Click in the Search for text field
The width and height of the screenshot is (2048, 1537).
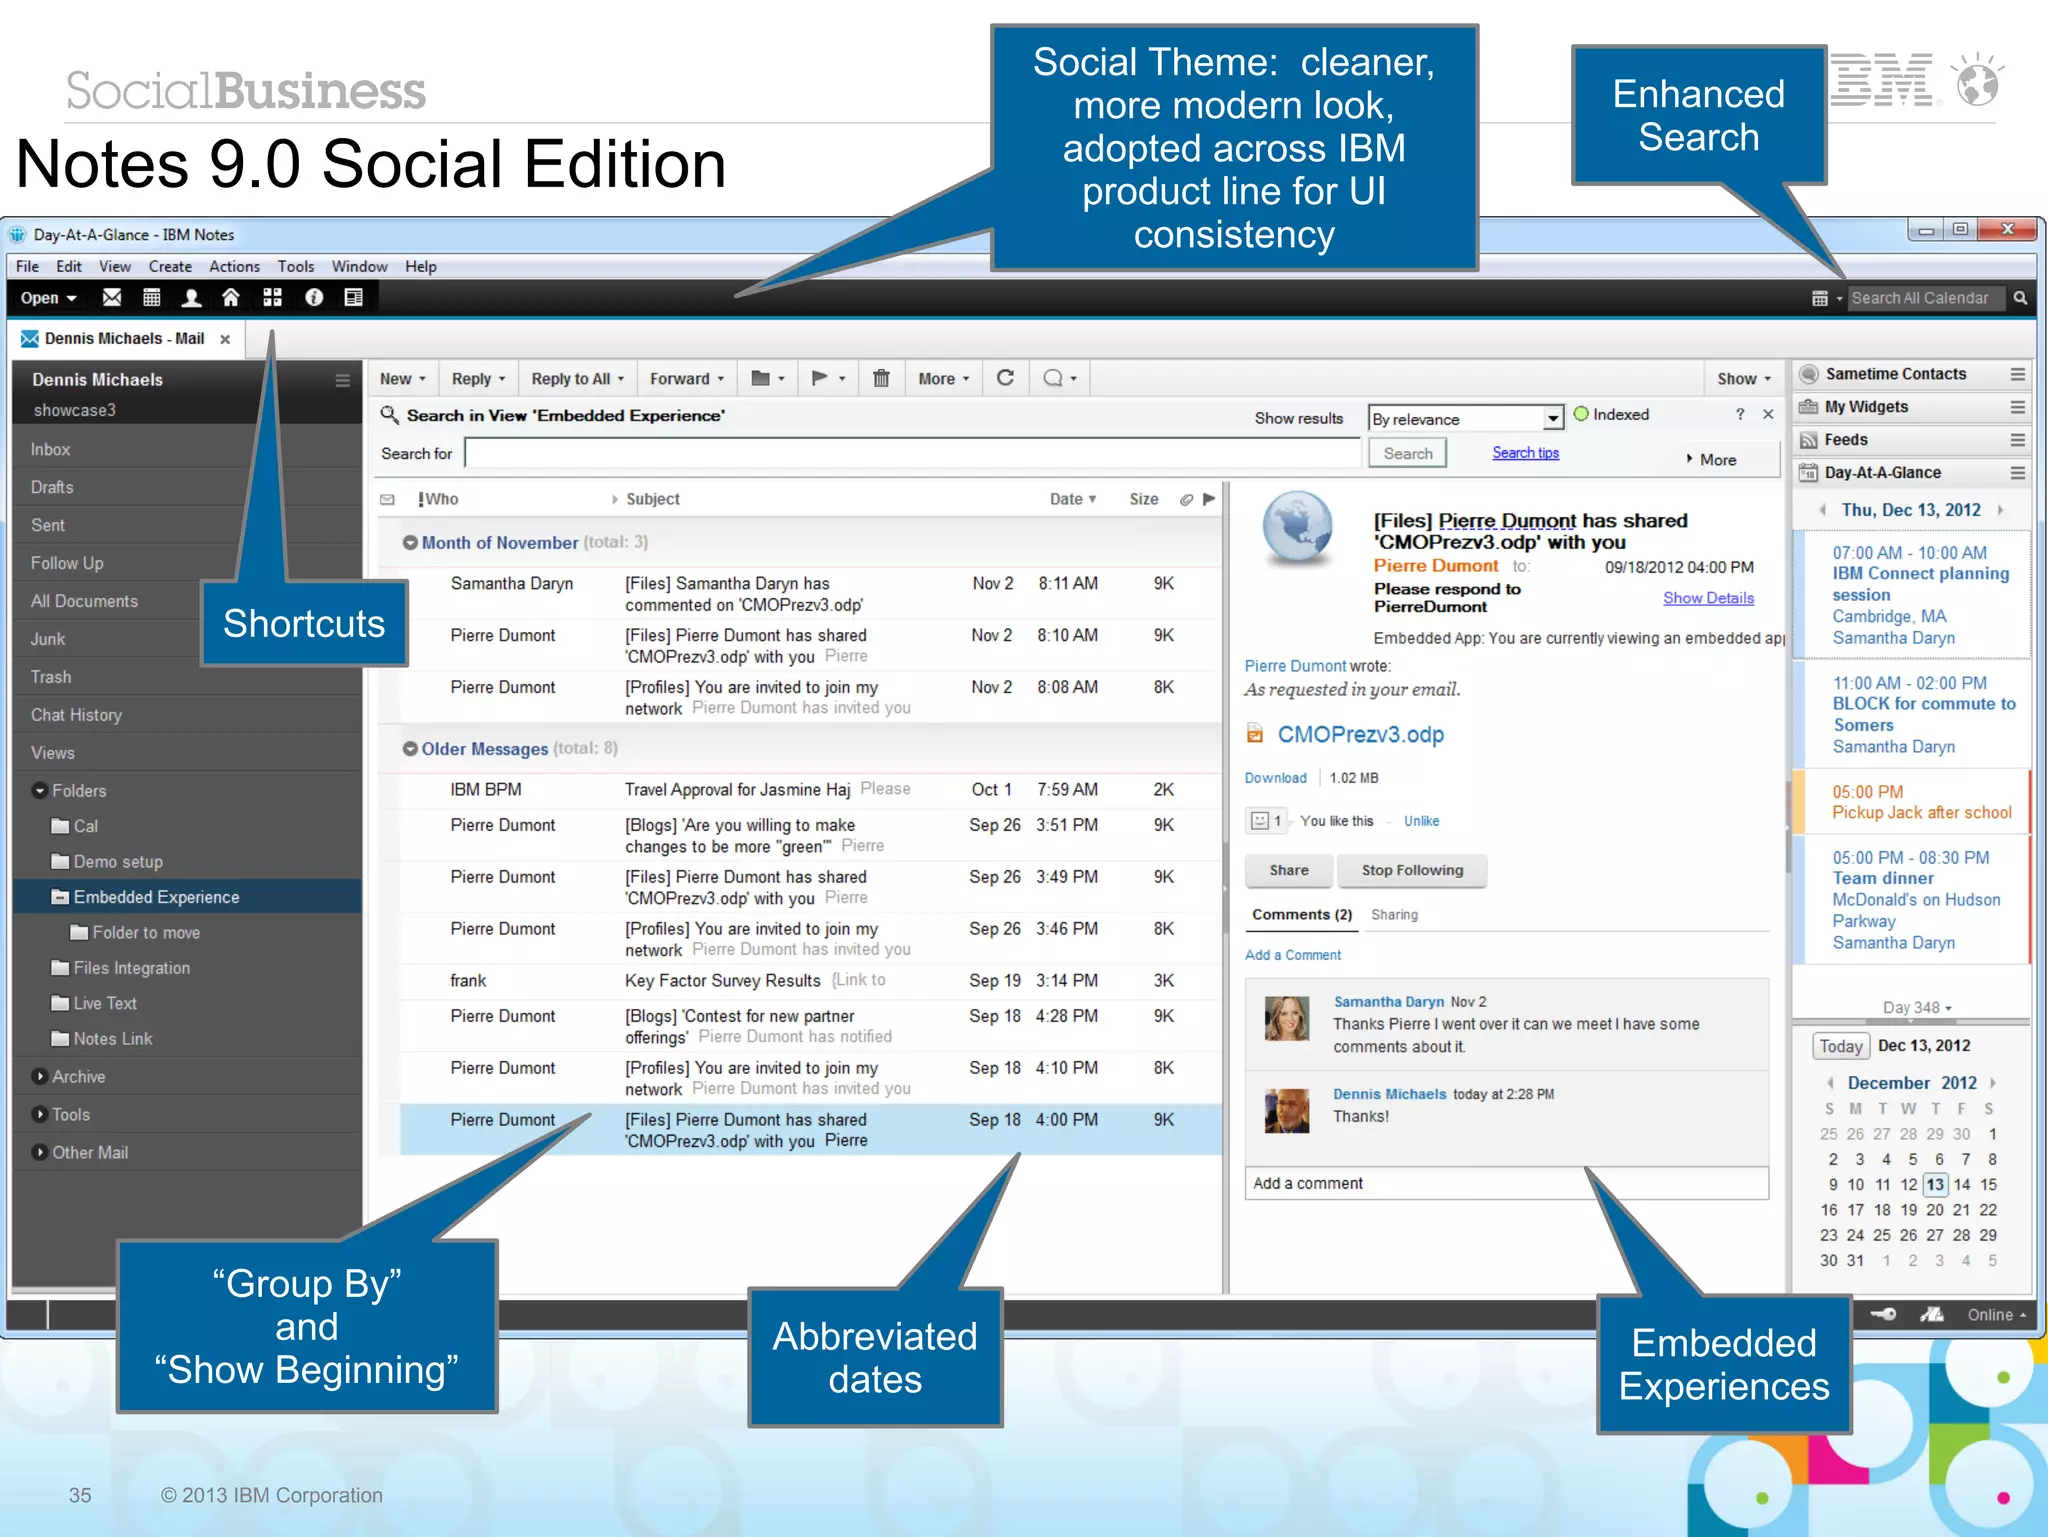(912, 453)
